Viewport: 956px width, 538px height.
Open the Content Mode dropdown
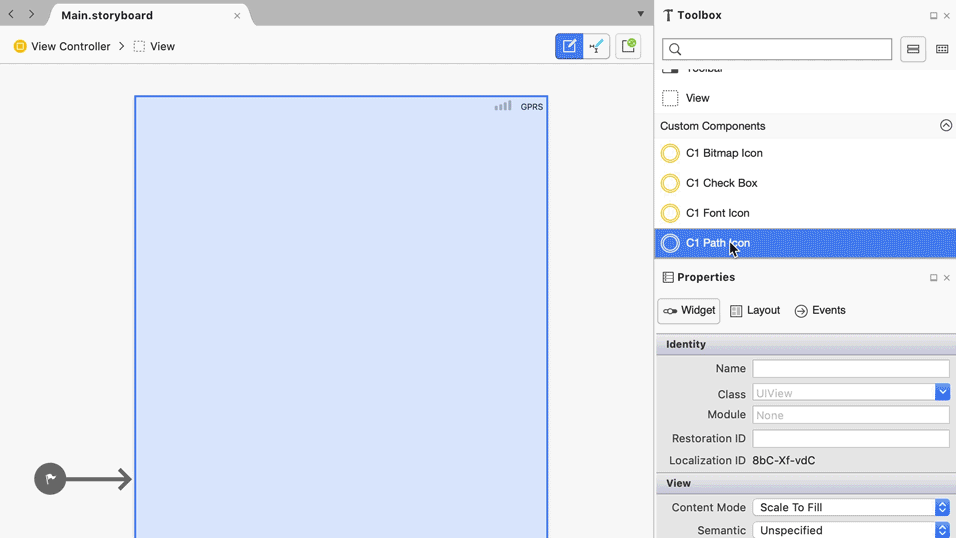[942, 507]
